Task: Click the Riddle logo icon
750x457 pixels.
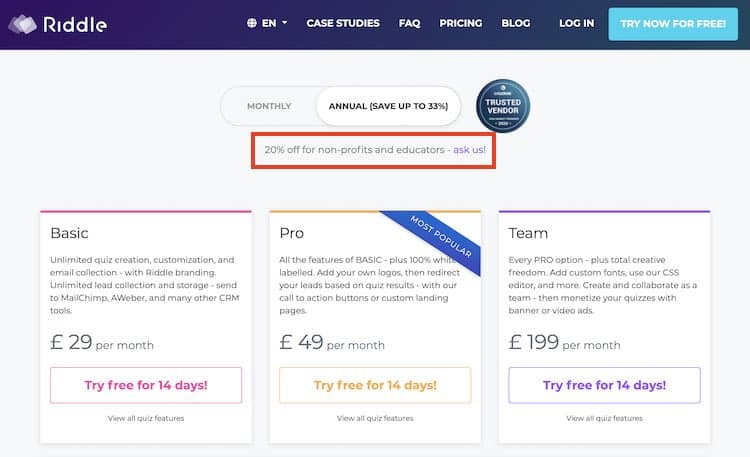Action: click(x=22, y=24)
